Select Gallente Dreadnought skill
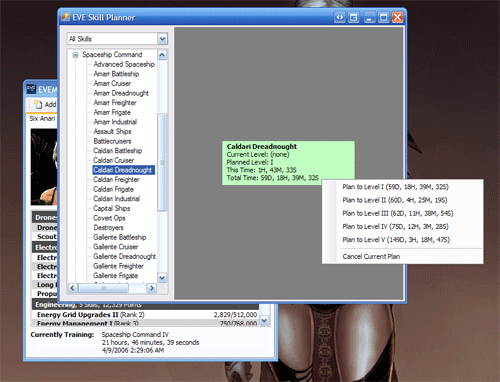This screenshot has width=500, height=382. point(124,256)
